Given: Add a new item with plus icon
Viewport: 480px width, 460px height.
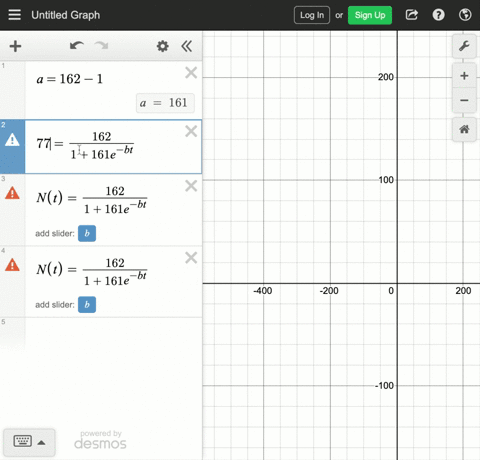Looking at the screenshot, I should point(15,46).
